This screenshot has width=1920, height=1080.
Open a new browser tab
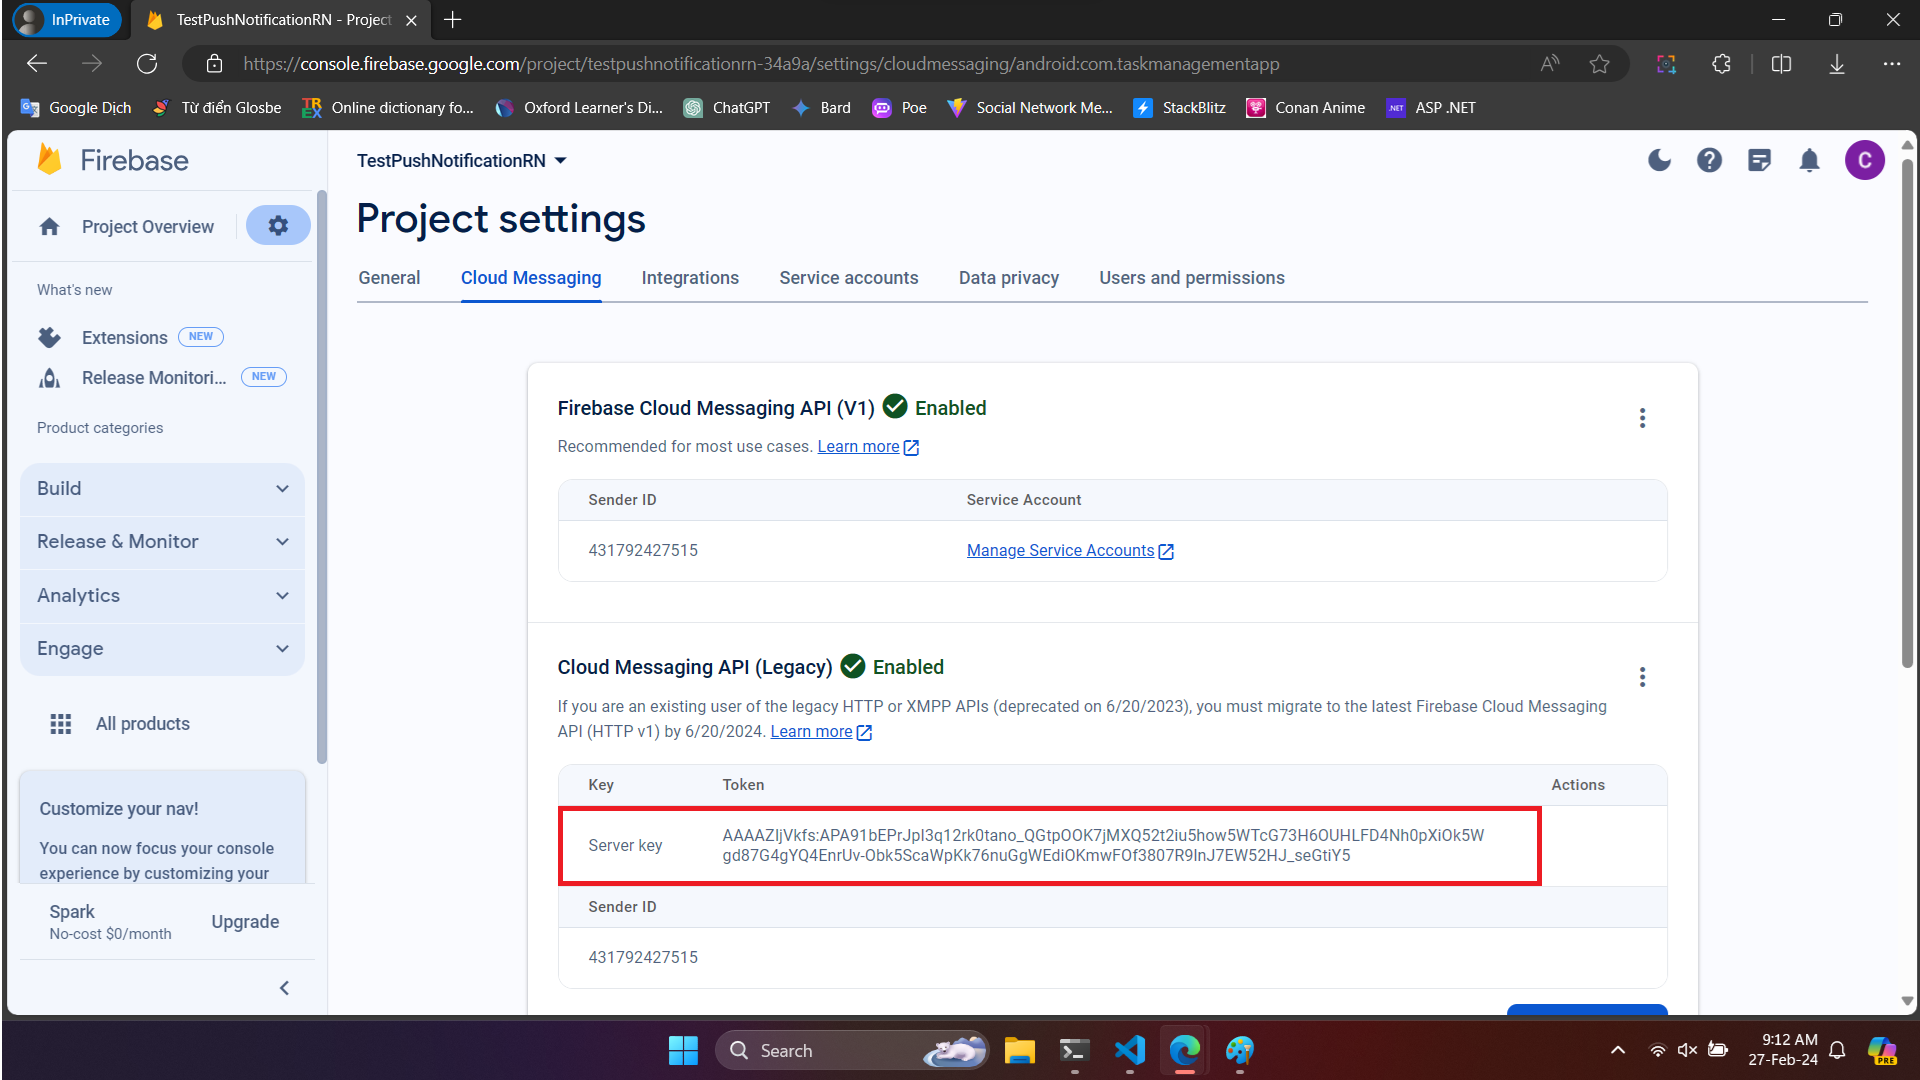pyautogui.click(x=452, y=20)
